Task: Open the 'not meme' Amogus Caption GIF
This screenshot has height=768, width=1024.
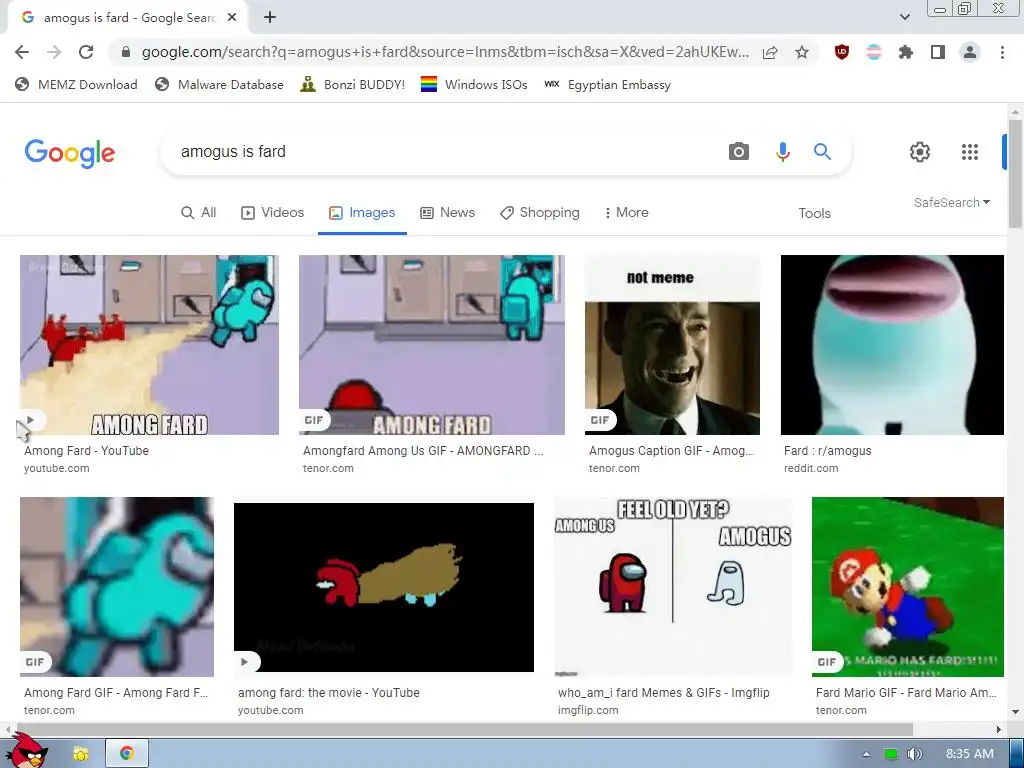Action: point(672,345)
